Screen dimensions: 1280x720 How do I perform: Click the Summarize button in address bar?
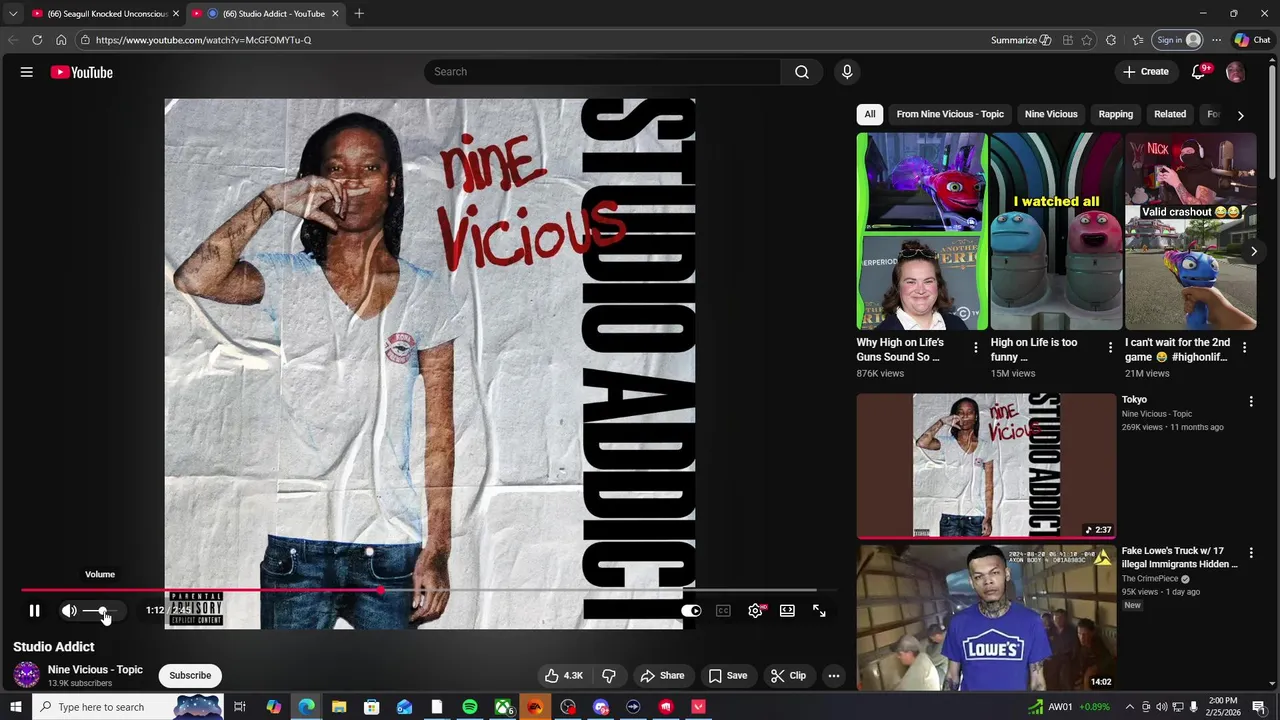point(1021,40)
